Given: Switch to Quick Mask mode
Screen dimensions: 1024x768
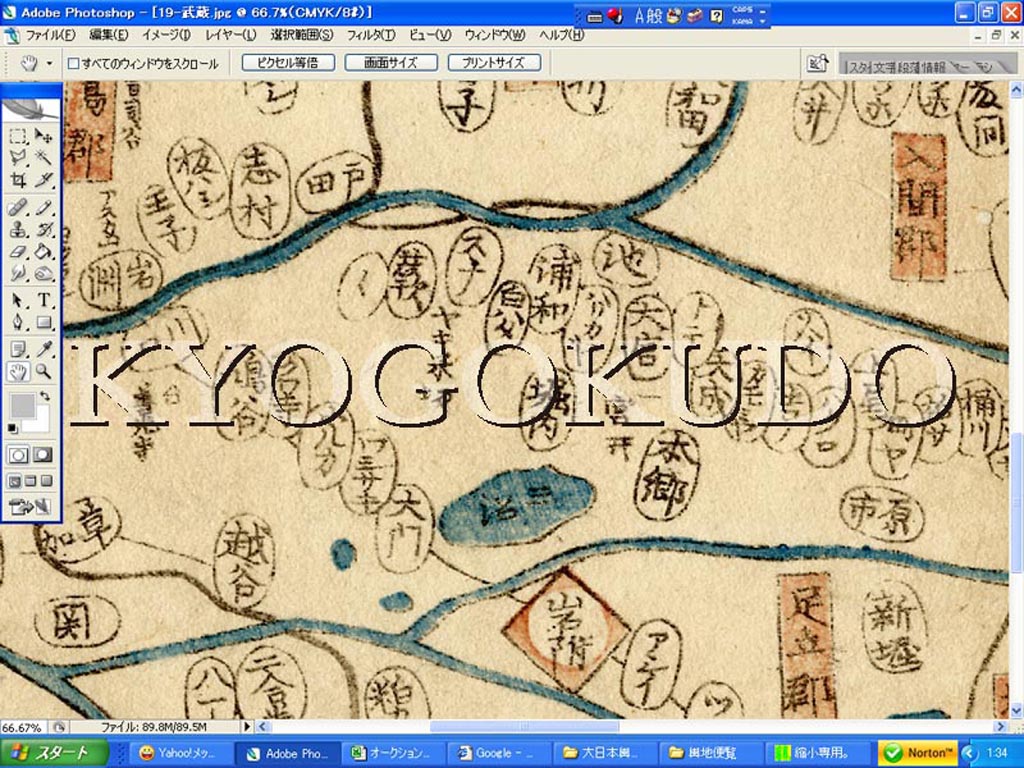Looking at the screenshot, I should (x=43, y=455).
